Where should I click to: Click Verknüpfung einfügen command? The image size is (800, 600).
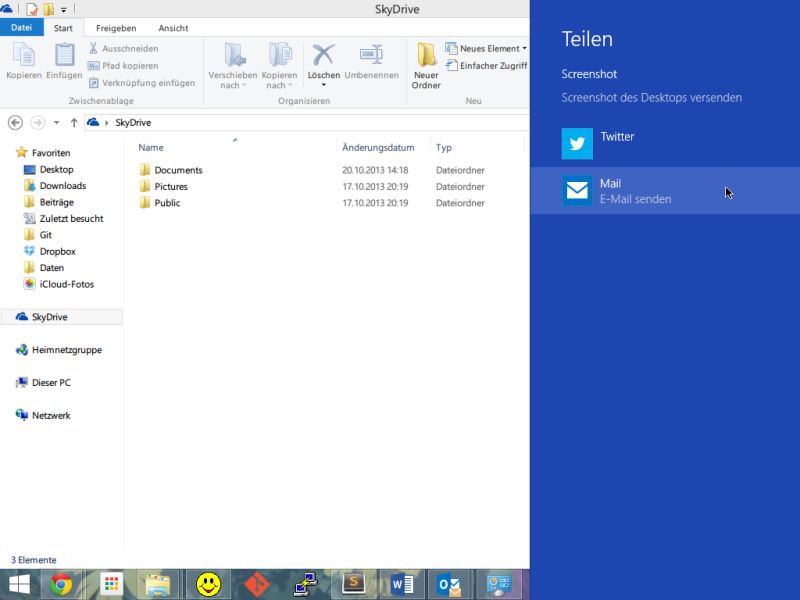[x=142, y=83]
